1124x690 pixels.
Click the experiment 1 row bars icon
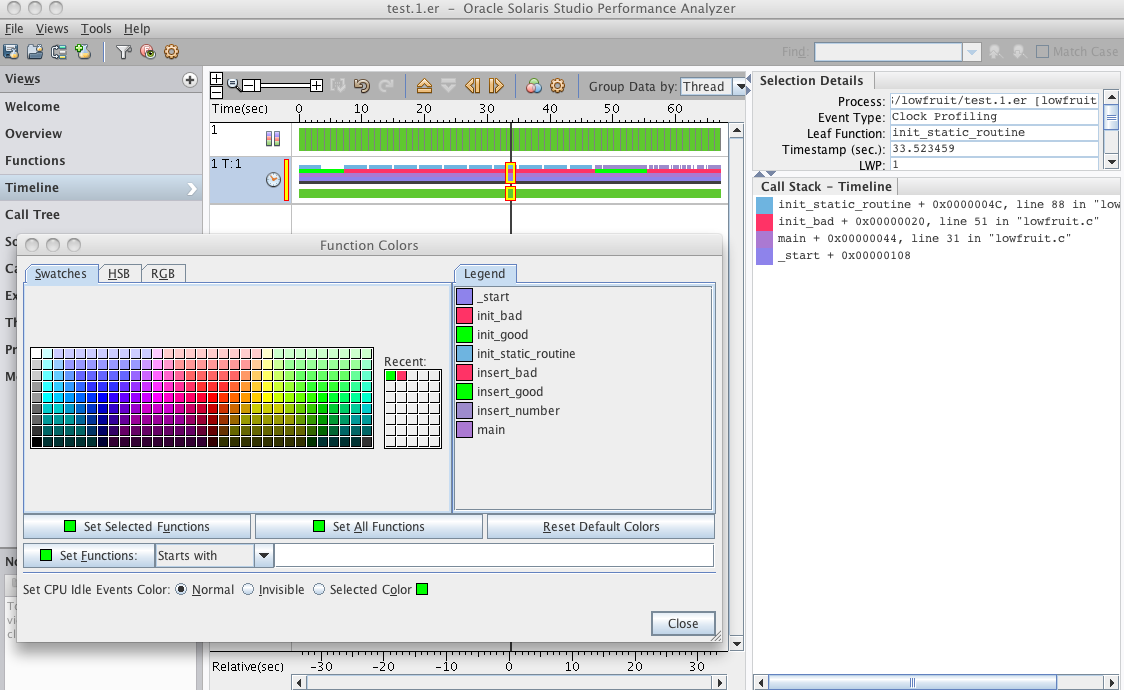coord(273,138)
